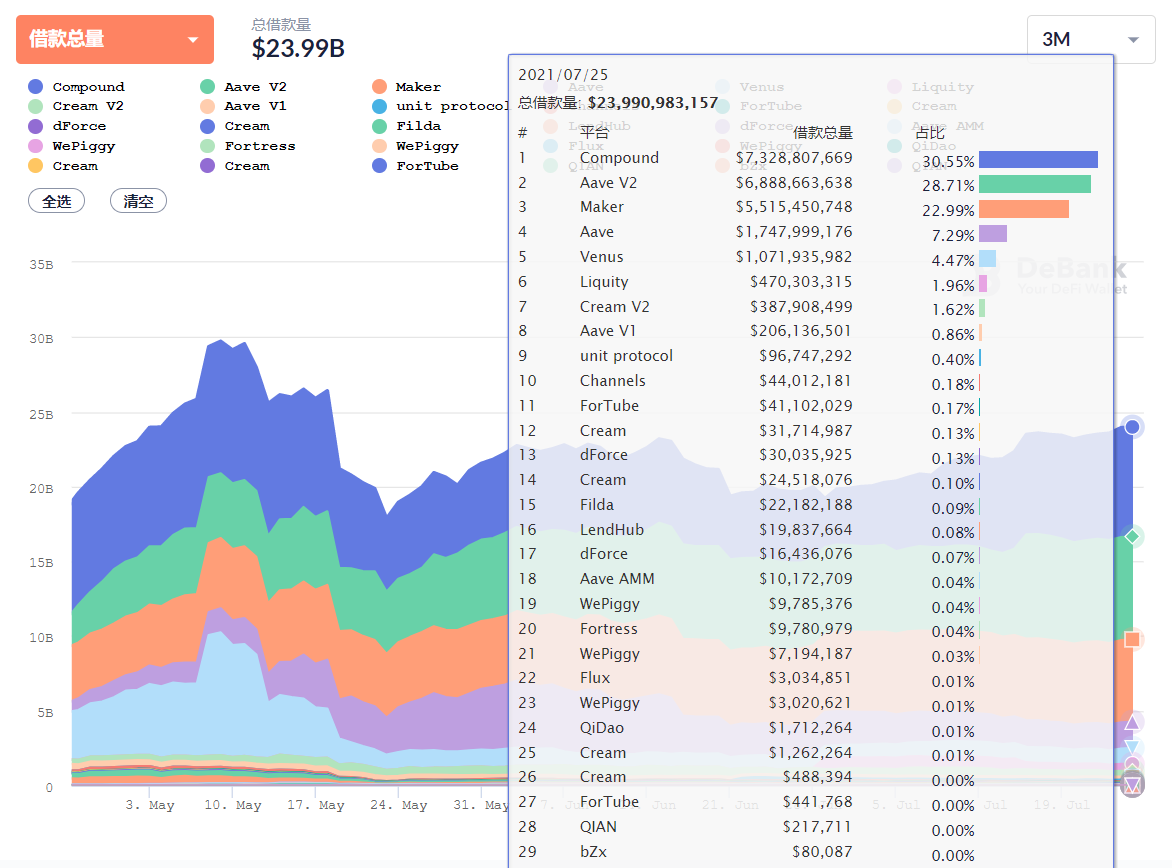Click the "3. May" x-axis label
Screen dimensions: 1172x868
pyautogui.click(x=149, y=805)
